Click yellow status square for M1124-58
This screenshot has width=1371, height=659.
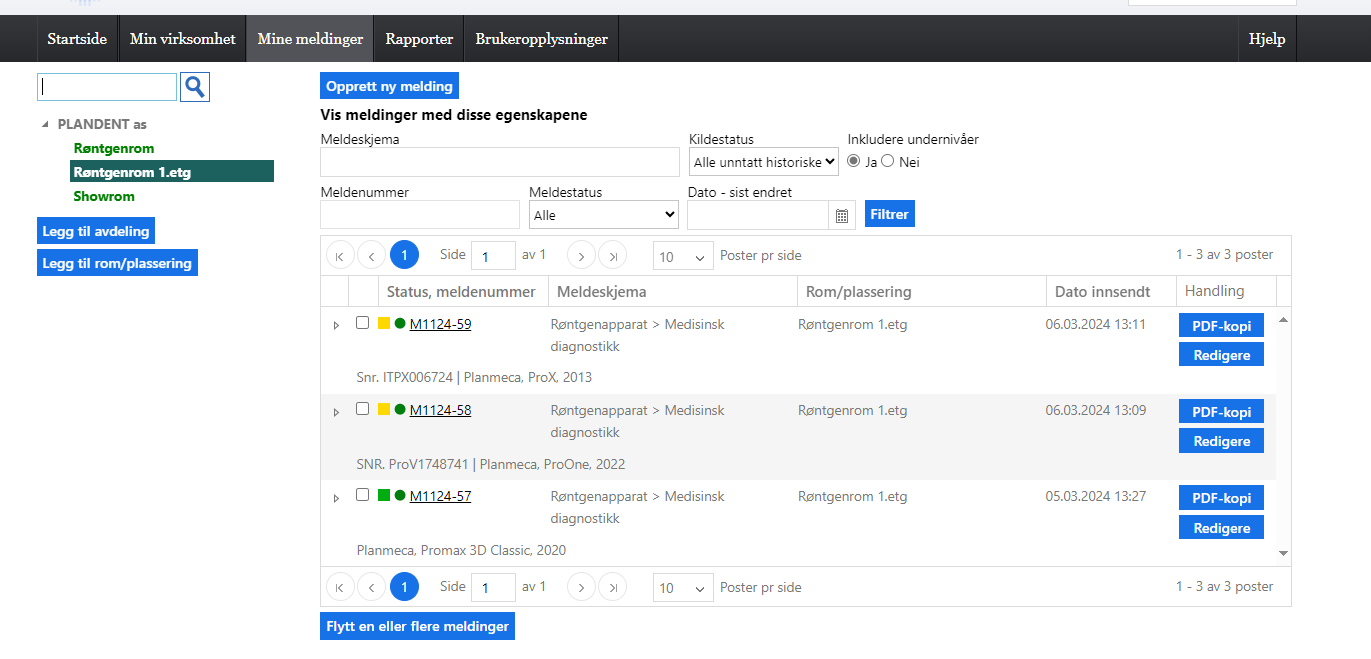(384, 409)
